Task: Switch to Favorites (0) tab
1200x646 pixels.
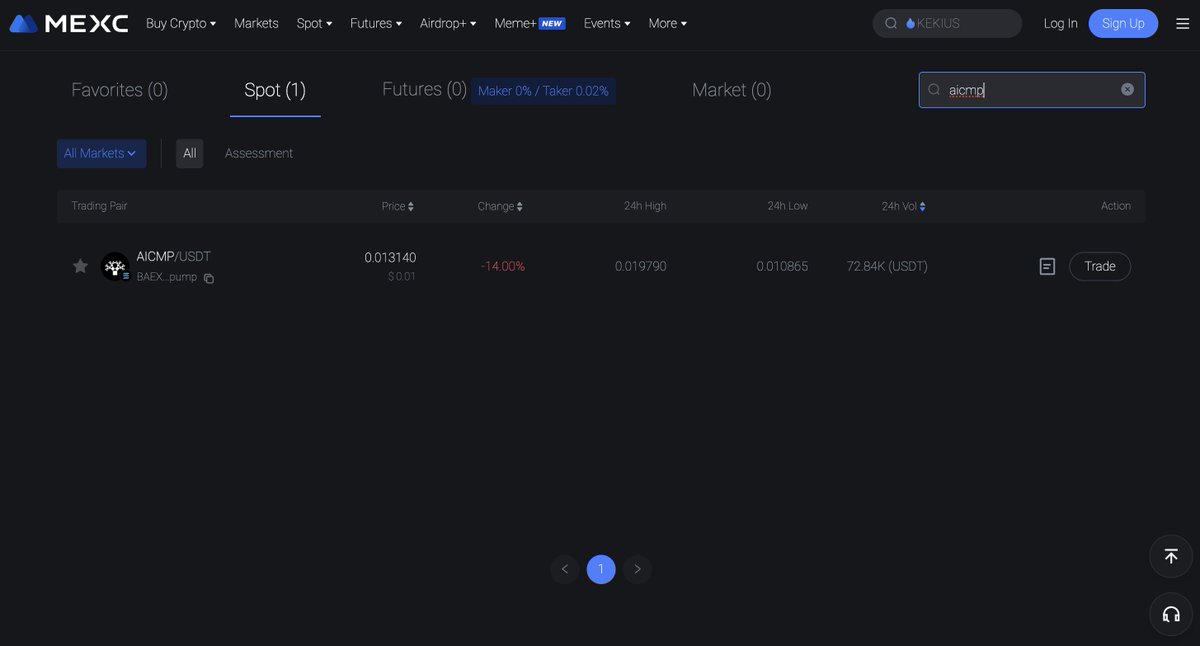Action: tap(120, 90)
